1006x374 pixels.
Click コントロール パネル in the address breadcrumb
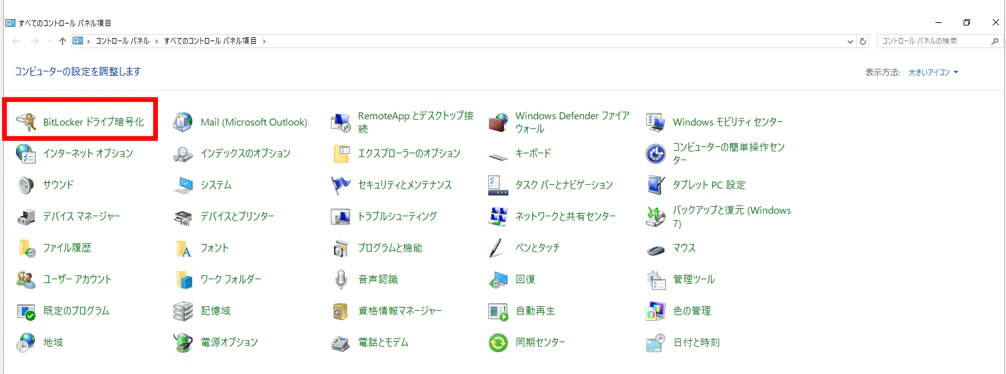click(x=122, y=40)
